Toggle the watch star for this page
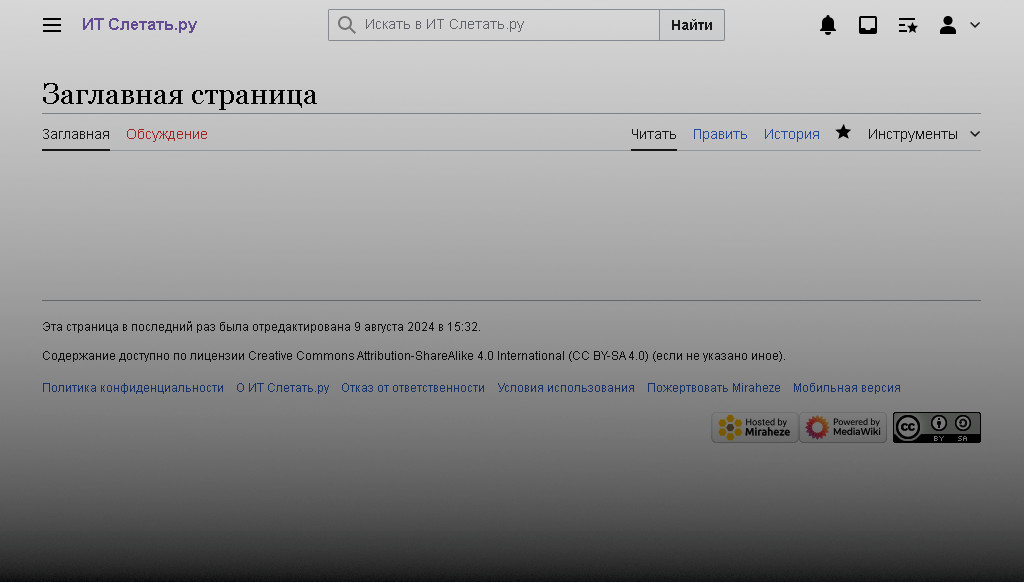This screenshot has width=1024, height=583. [x=843, y=132]
